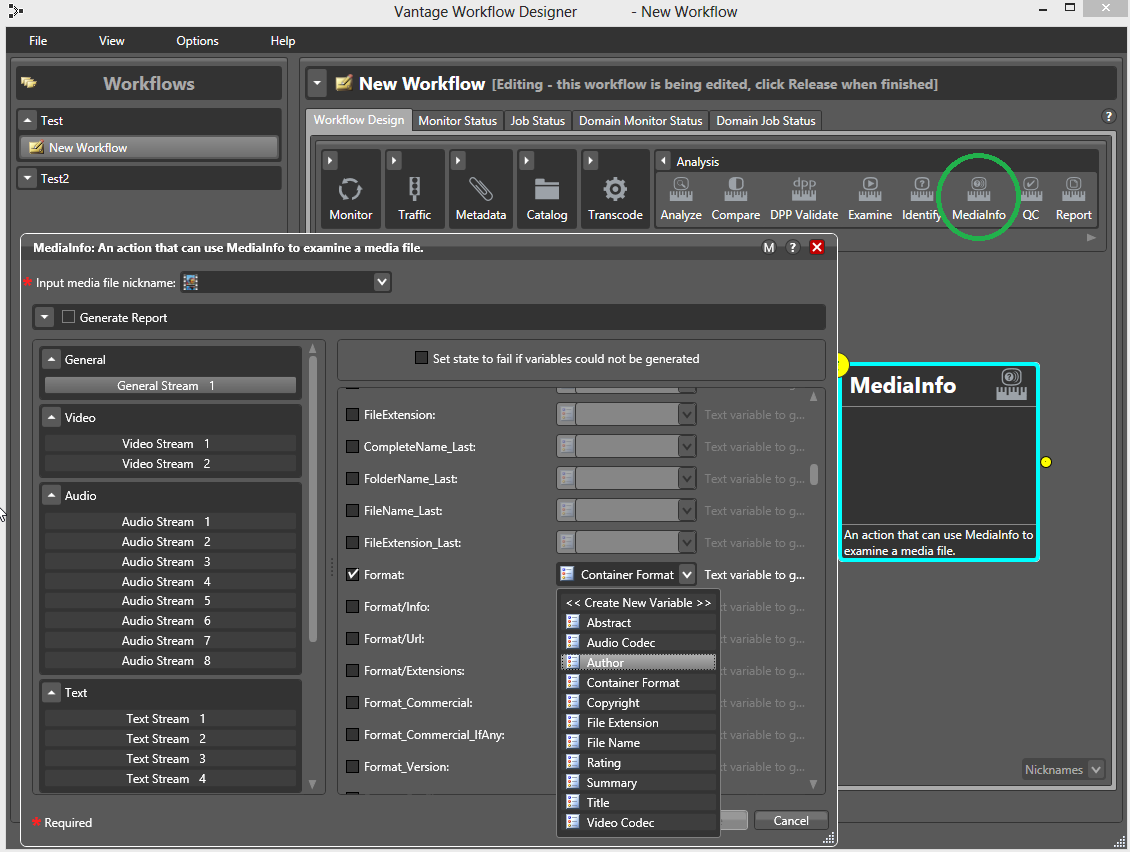The height and width of the screenshot is (852, 1130).
Task: Check the CompleteName_Last checkbox
Action: point(352,447)
